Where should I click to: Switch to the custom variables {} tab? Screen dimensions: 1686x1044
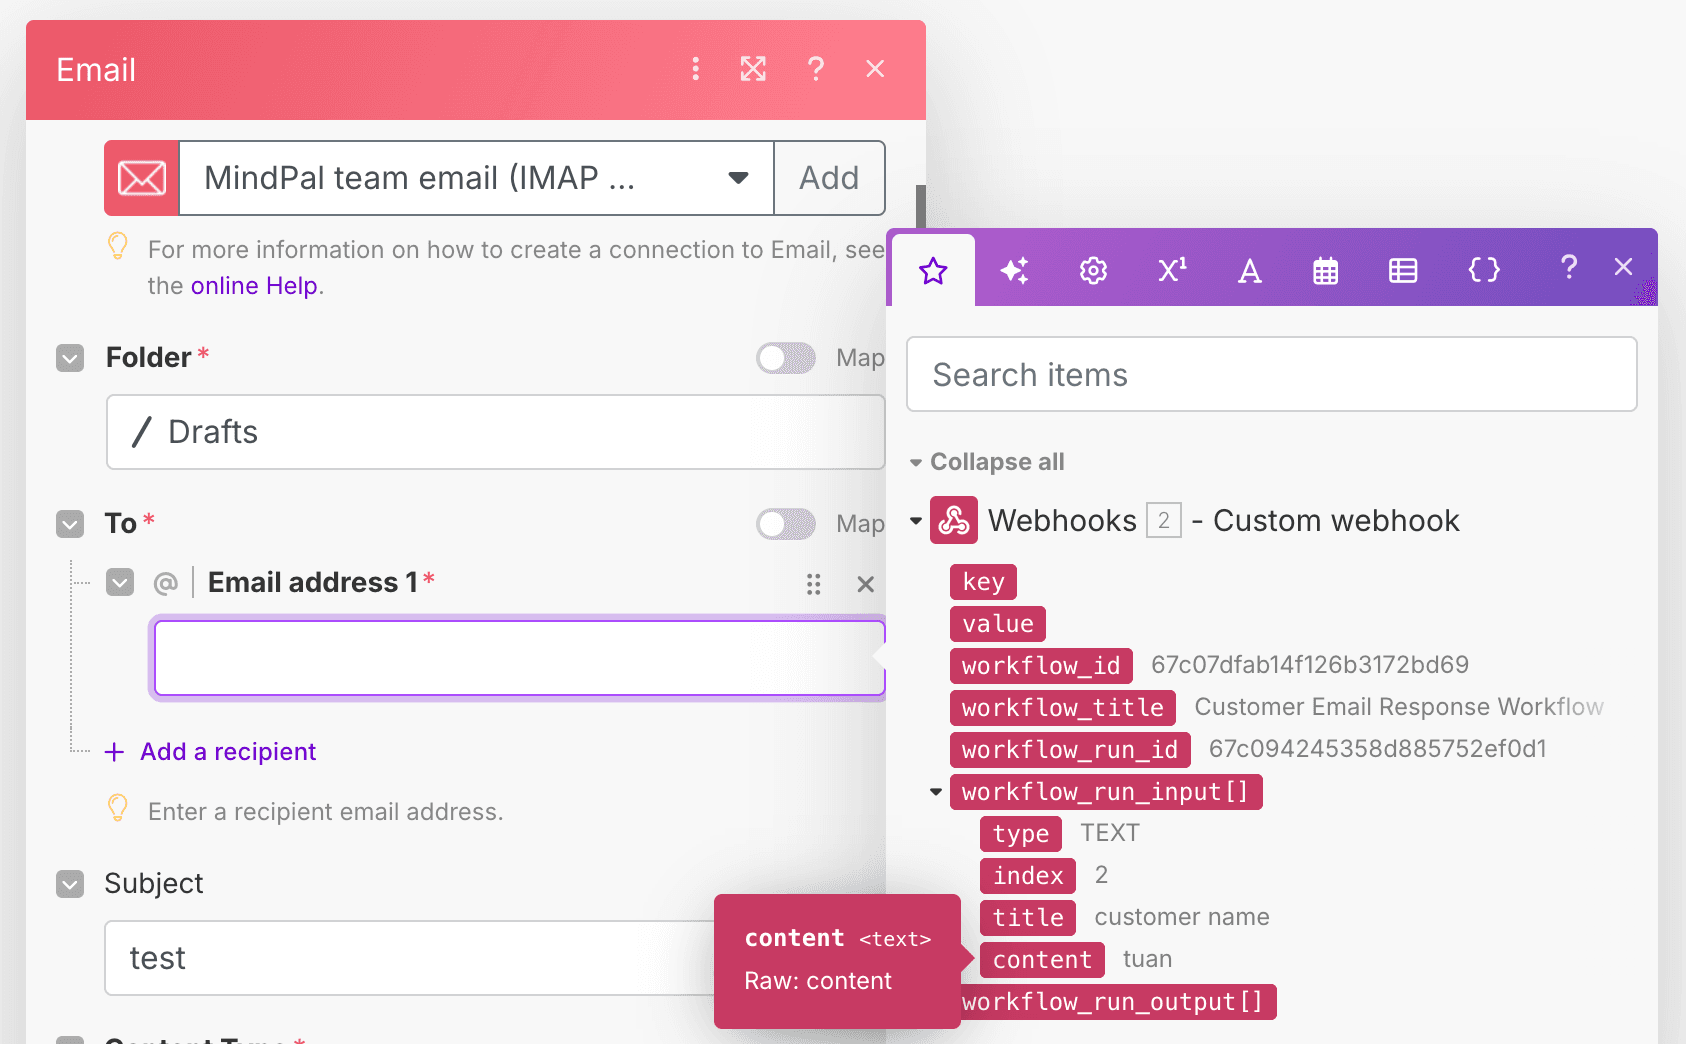click(x=1483, y=269)
